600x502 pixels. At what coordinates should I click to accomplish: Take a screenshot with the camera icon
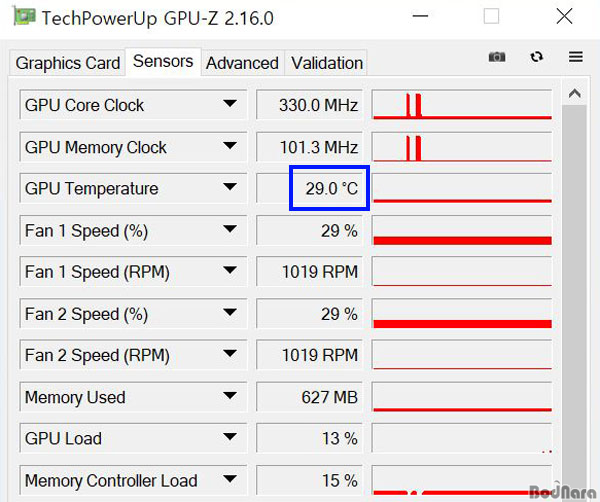[x=497, y=58]
